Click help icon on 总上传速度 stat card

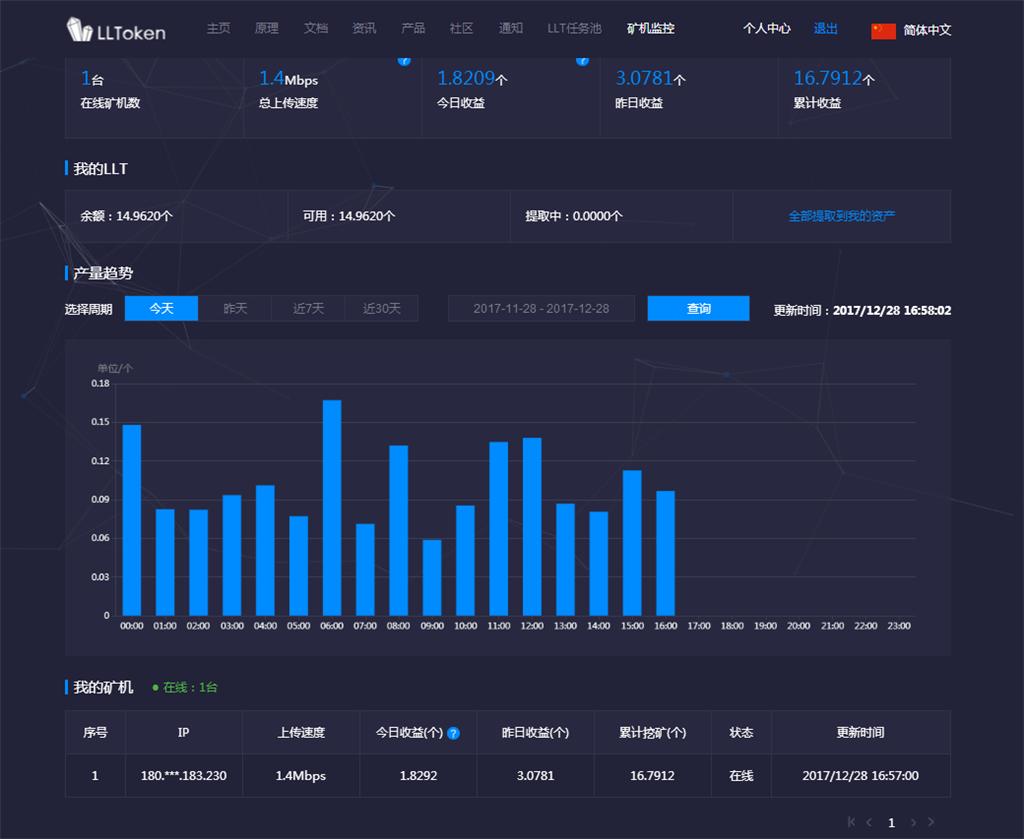tap(404, 60)
